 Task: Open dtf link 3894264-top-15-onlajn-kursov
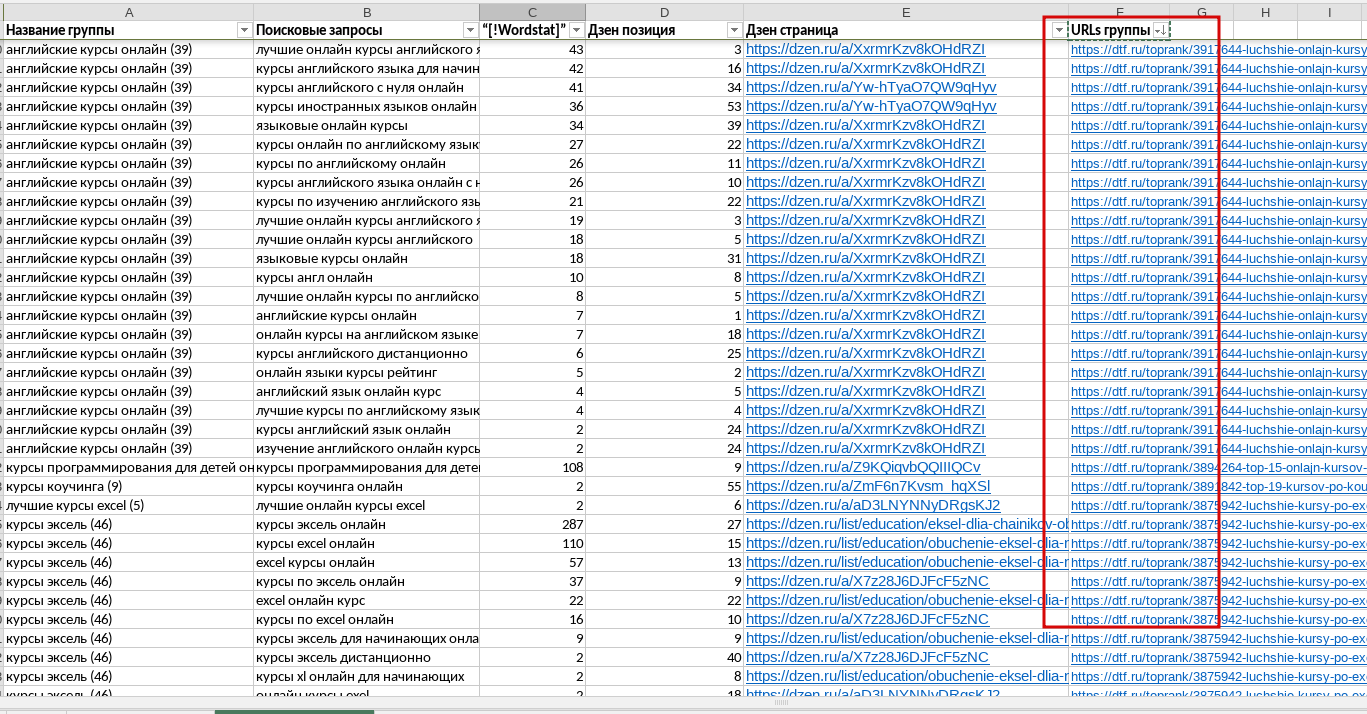click(1218, 467)
